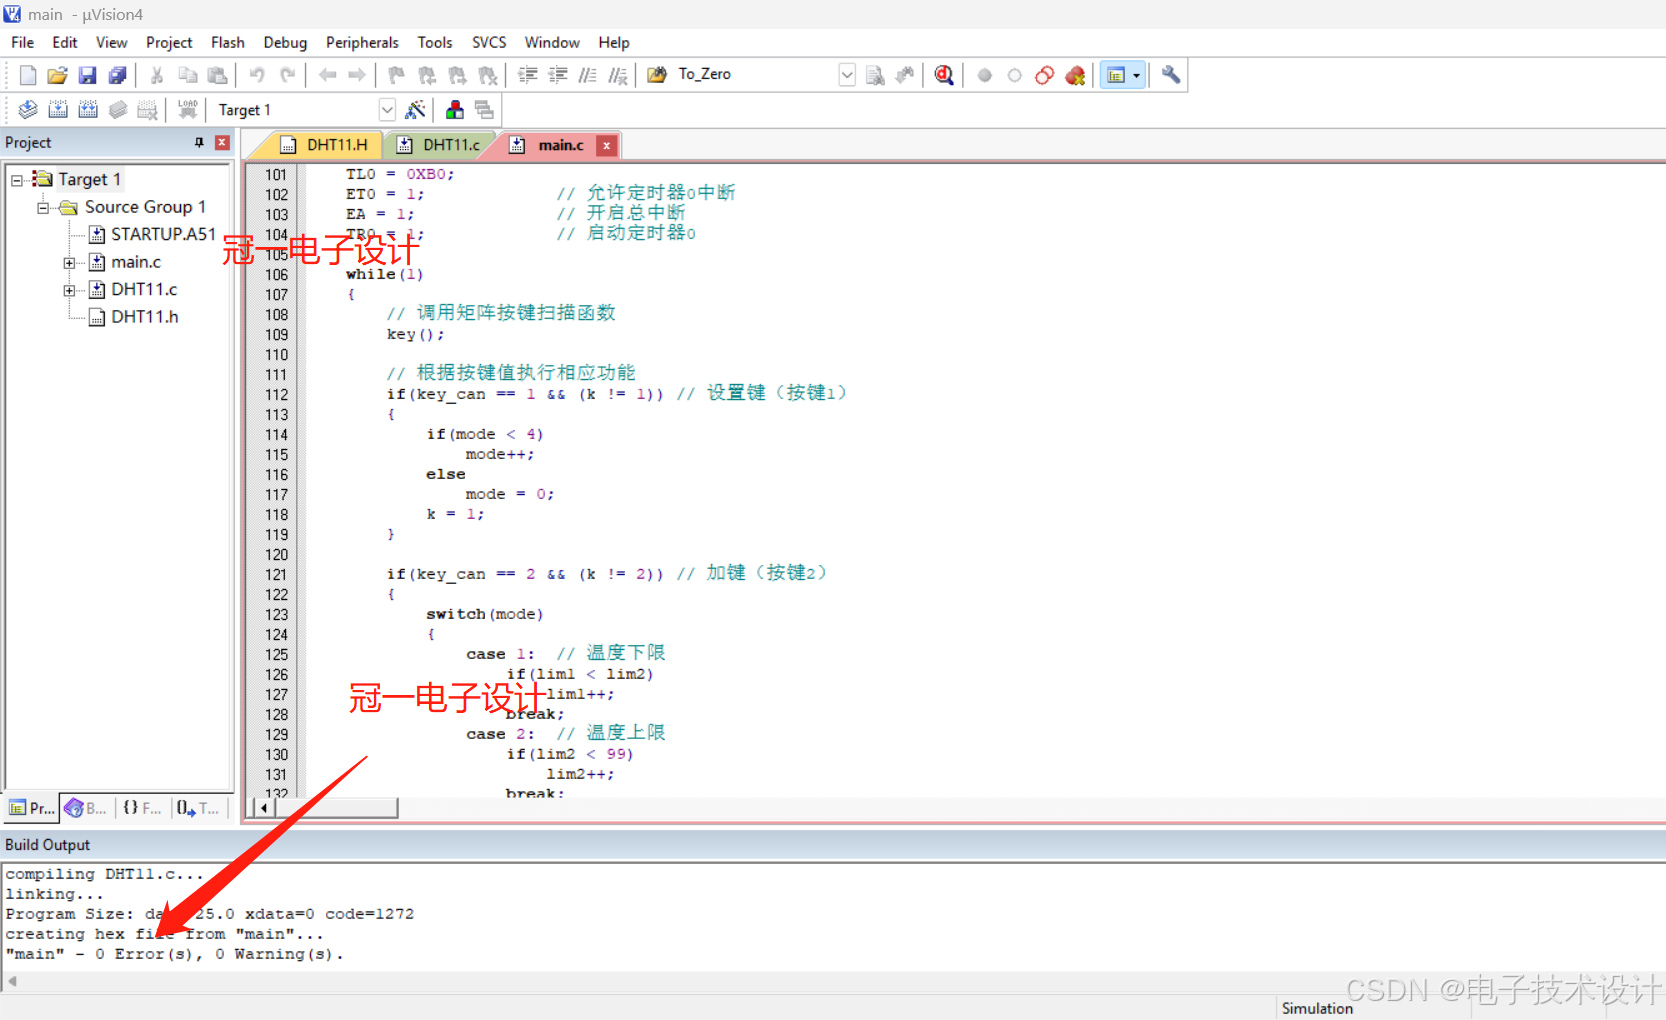Disable all breakpoints with the linked circles icon
This screenshot has height=1020, width=1666.
1044,75
